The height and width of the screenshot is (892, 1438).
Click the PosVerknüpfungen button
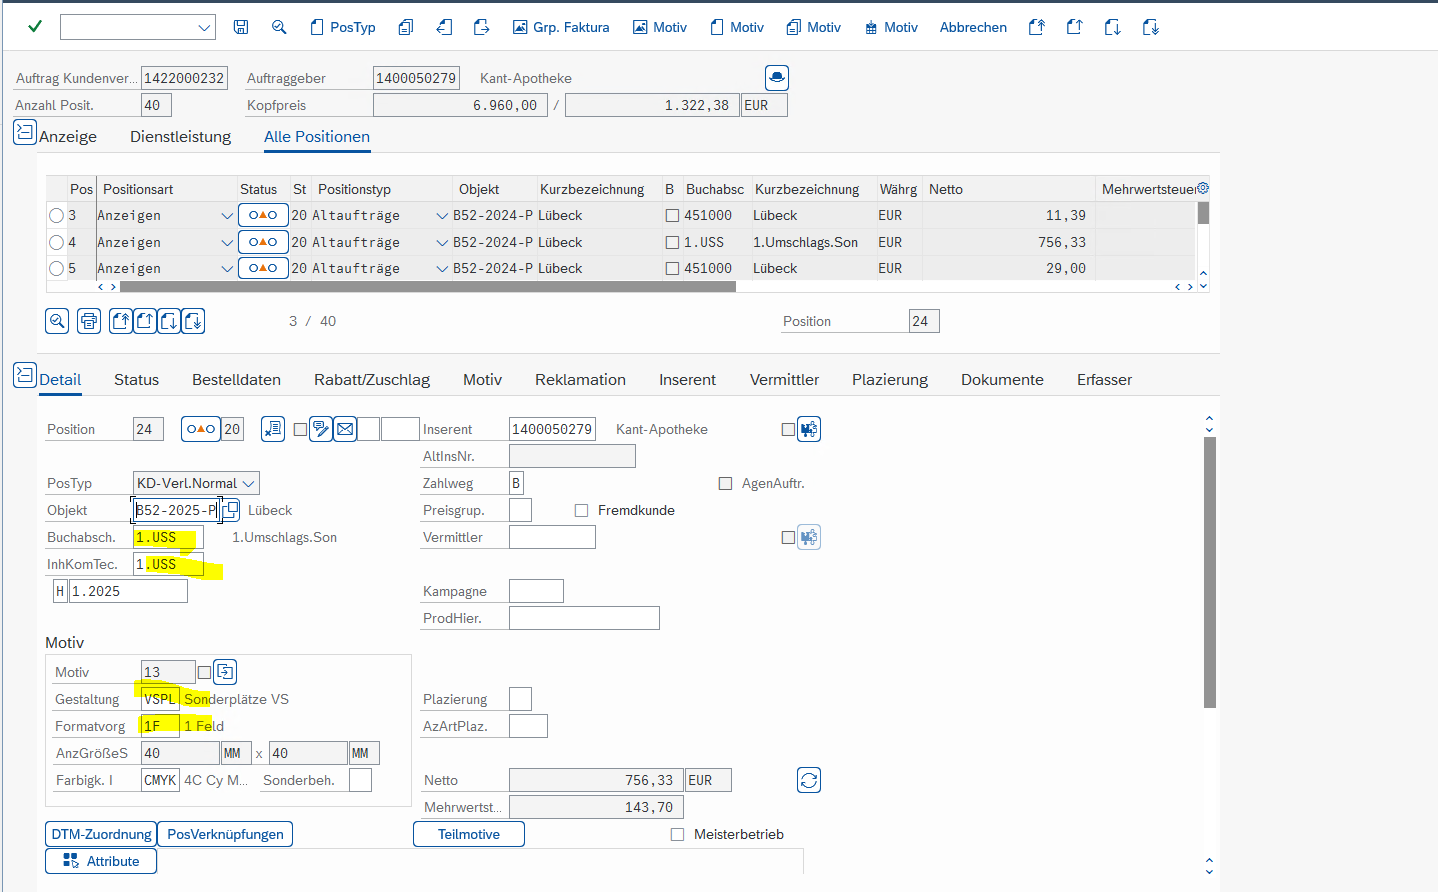225,834
